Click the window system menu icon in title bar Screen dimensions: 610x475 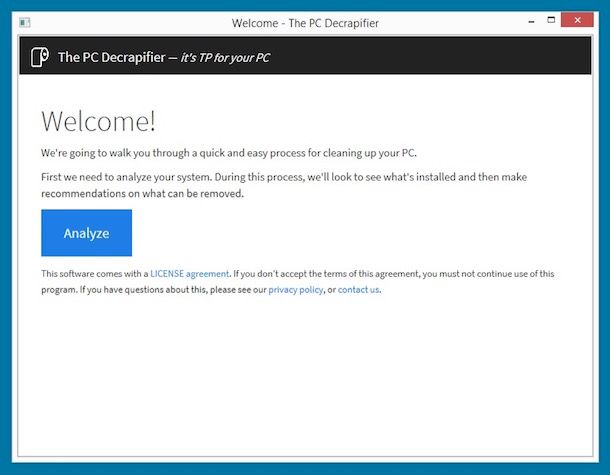click(25, 23)
